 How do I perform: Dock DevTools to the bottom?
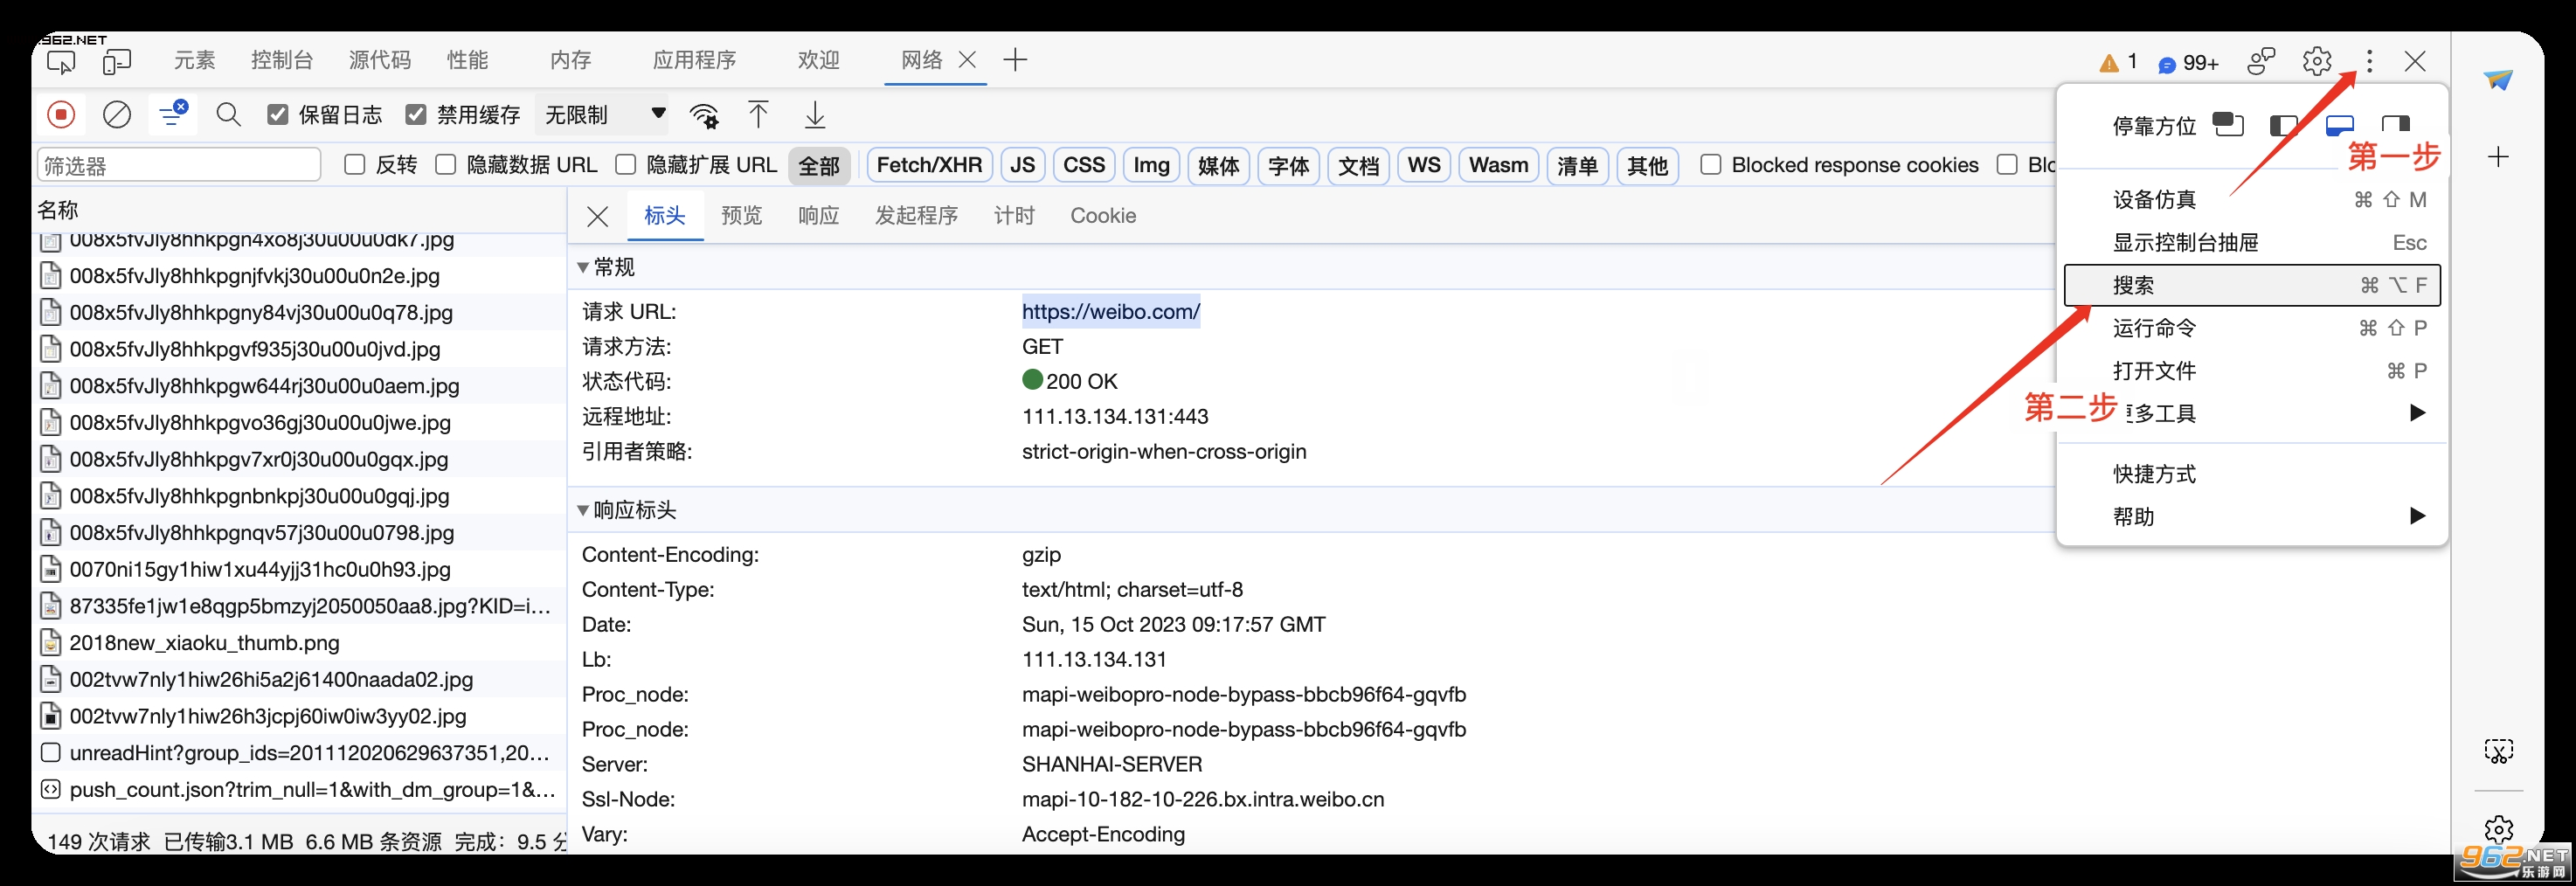tap(2340, 125)
